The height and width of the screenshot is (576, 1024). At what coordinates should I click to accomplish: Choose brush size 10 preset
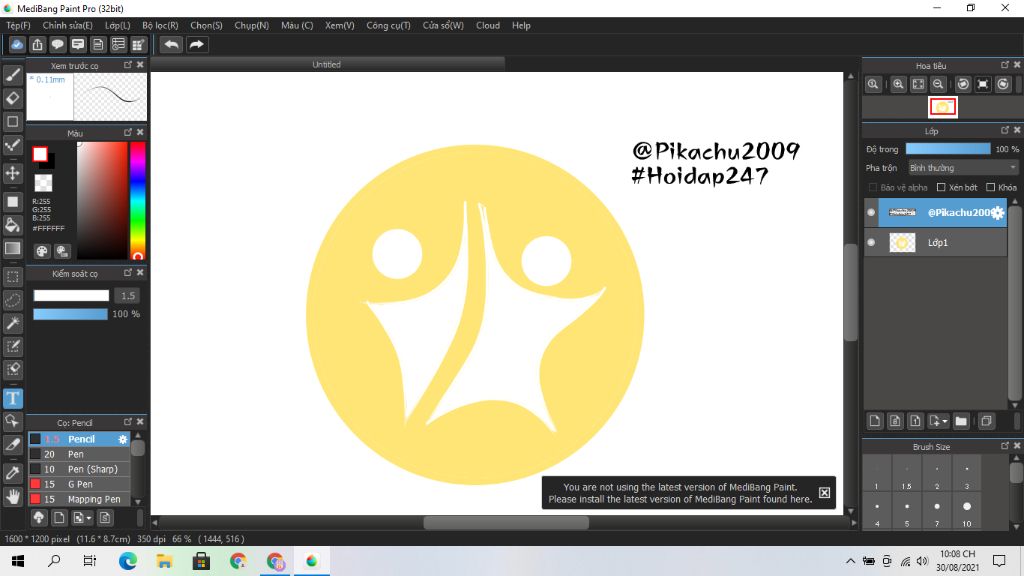point(967,511)
